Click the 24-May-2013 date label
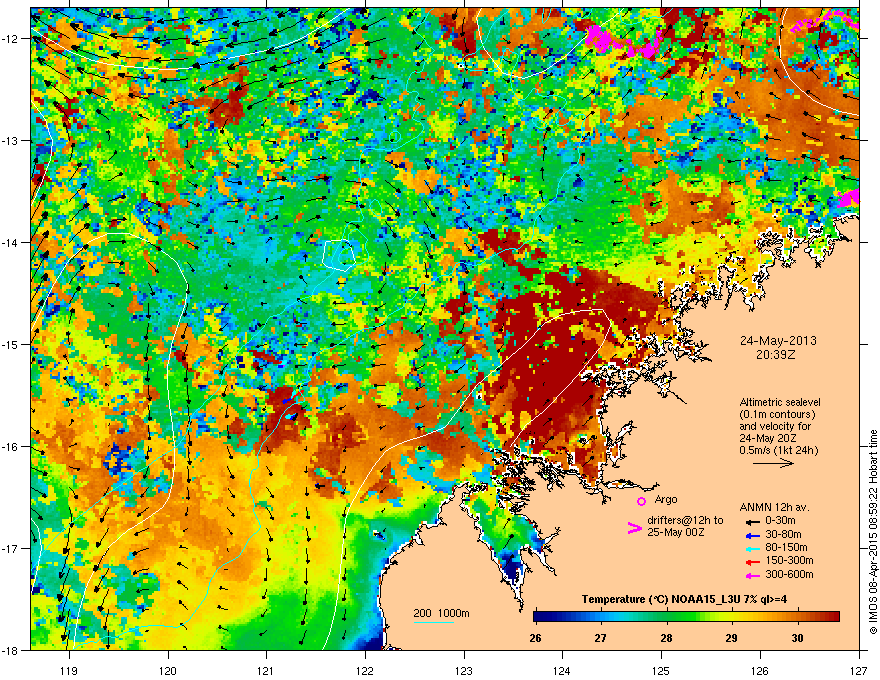Screen dimensions: 880x680 (x=778, y=341)
